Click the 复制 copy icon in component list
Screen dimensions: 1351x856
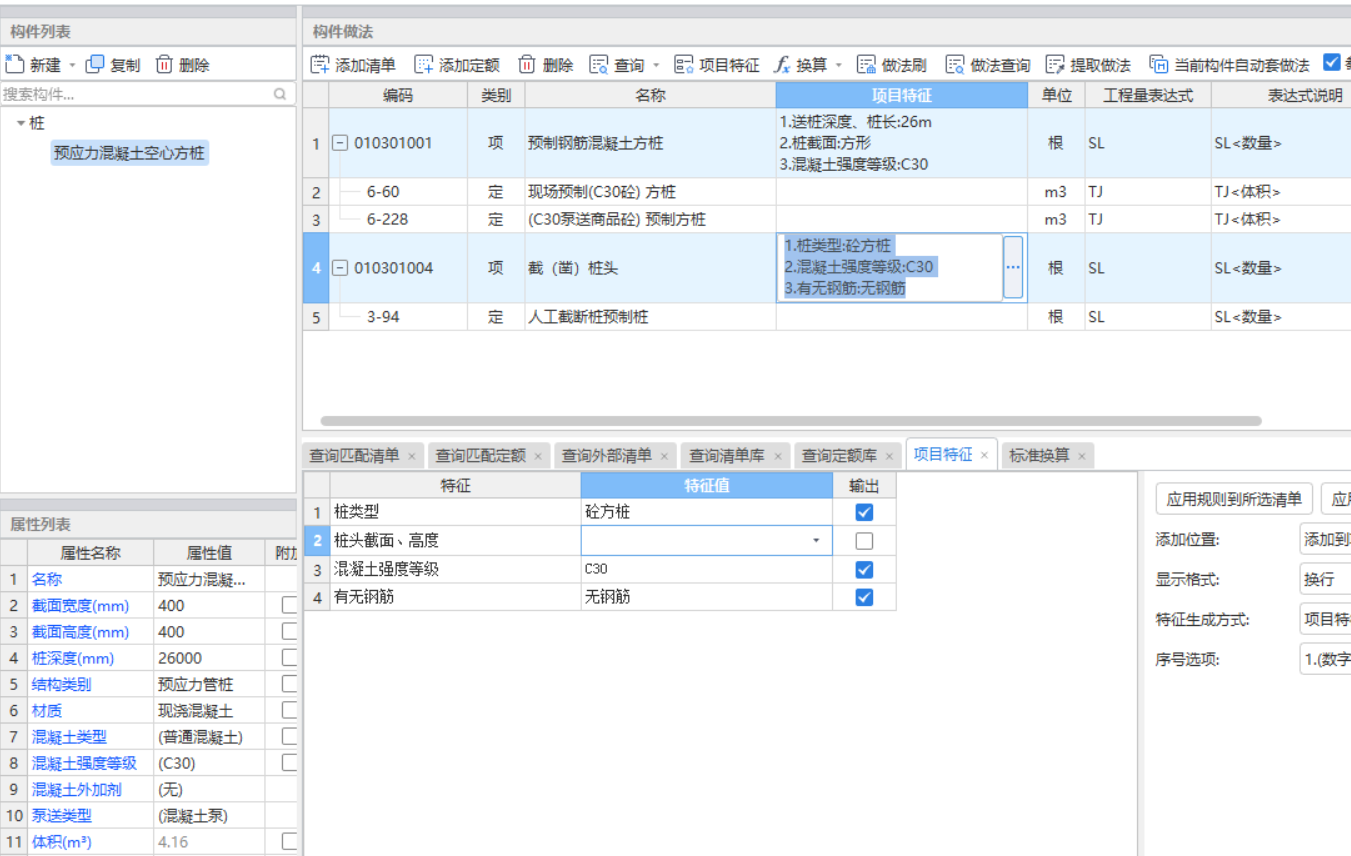(95, 65)
